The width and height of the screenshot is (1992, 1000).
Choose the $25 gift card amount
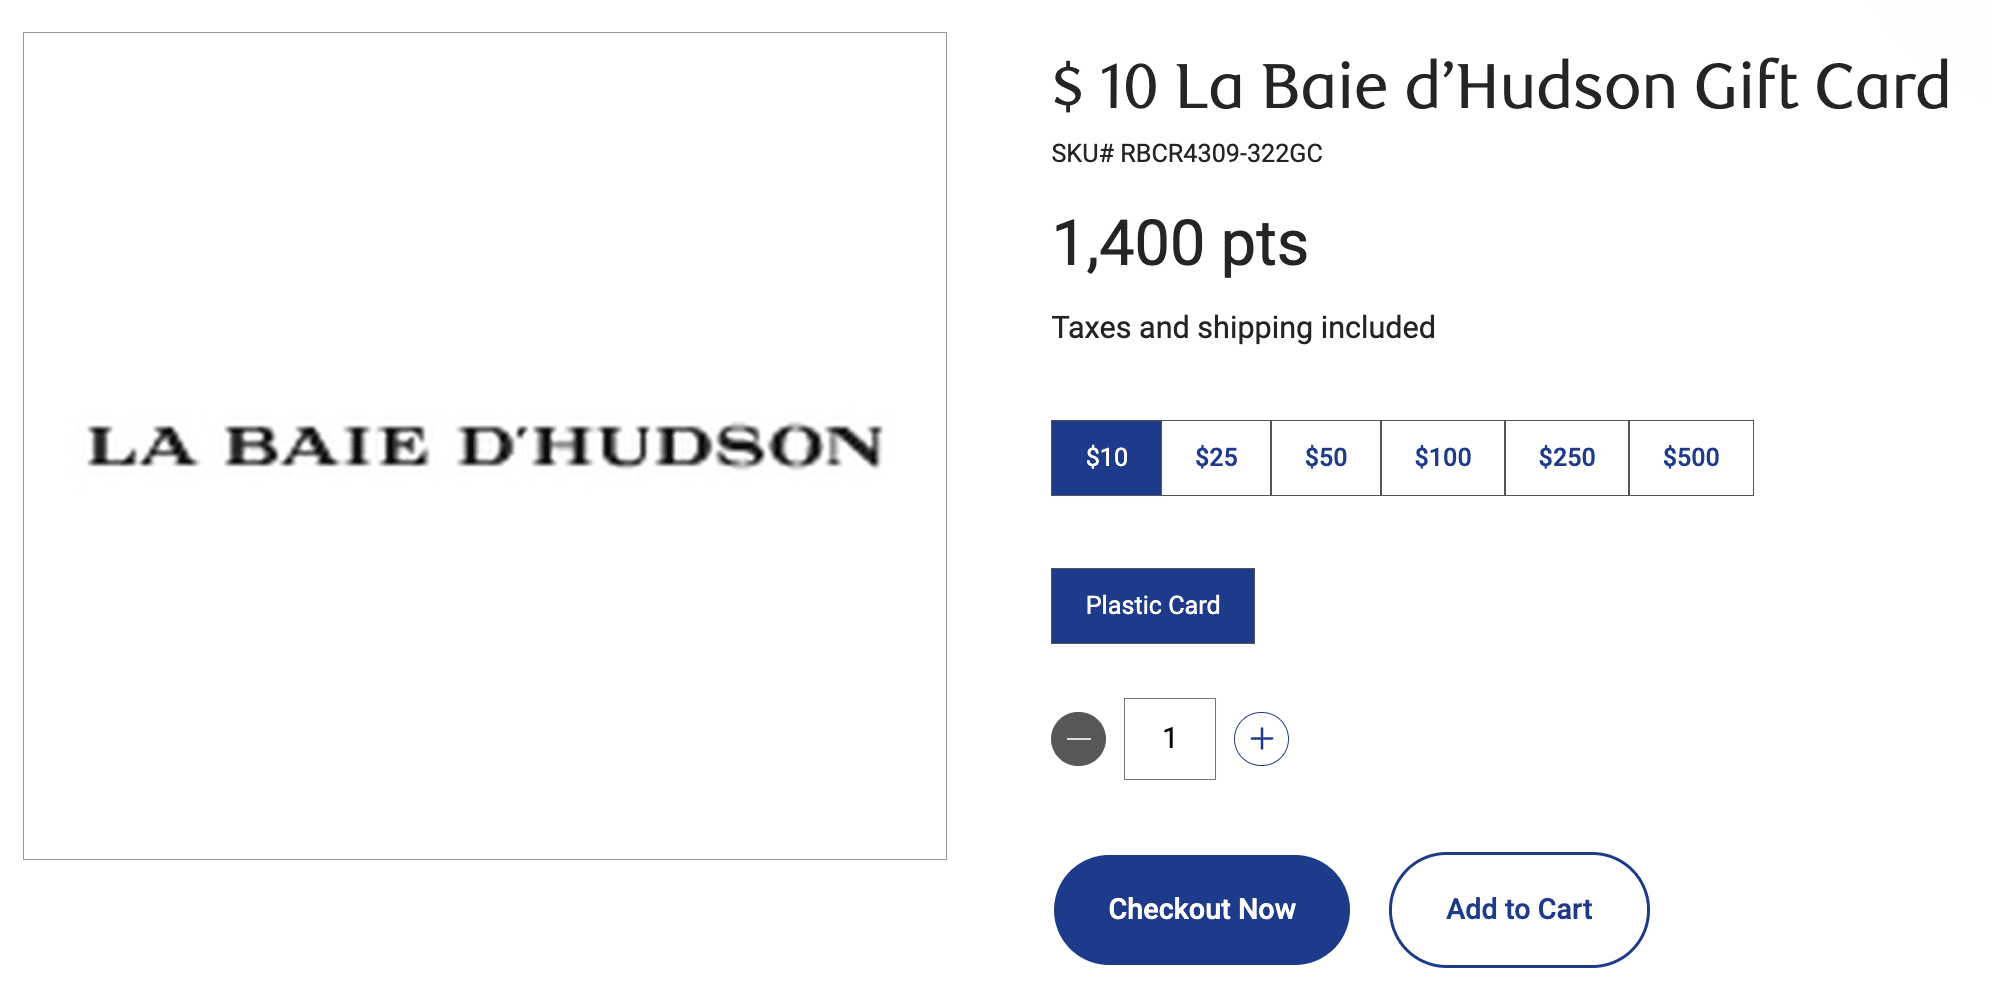click(x=1216, y=458)
